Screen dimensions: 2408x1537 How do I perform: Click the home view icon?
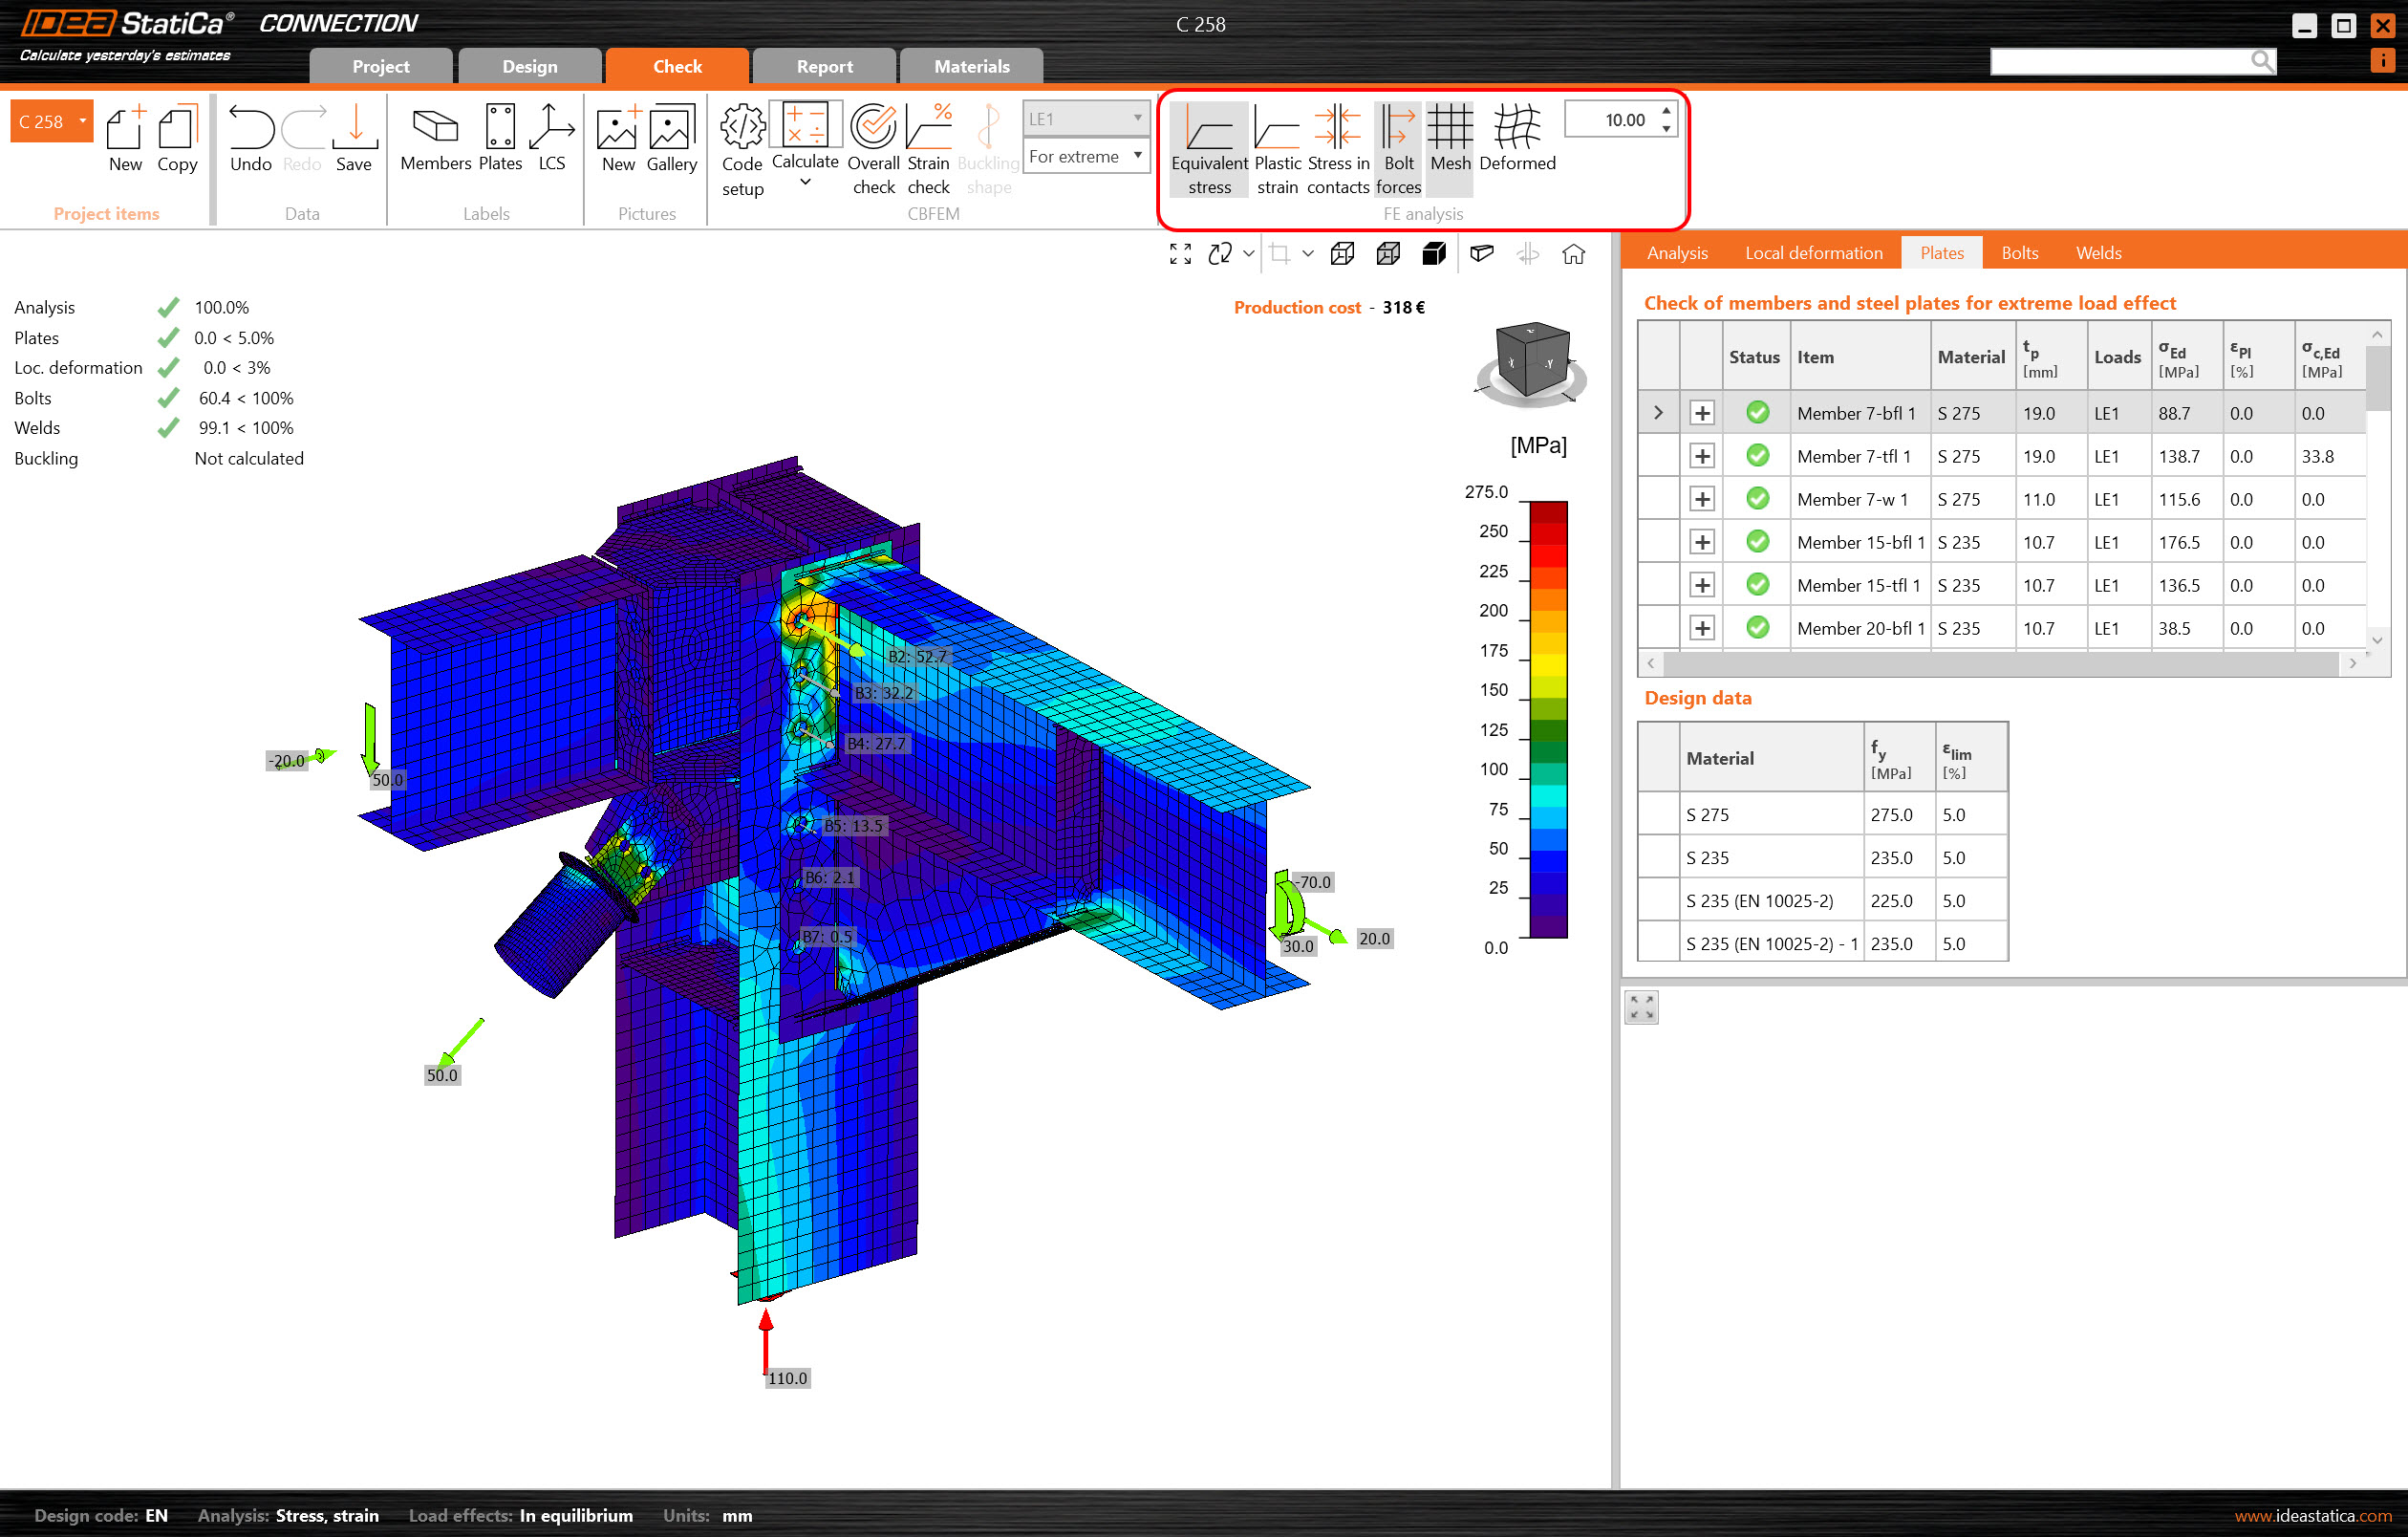click(1573, 254)
